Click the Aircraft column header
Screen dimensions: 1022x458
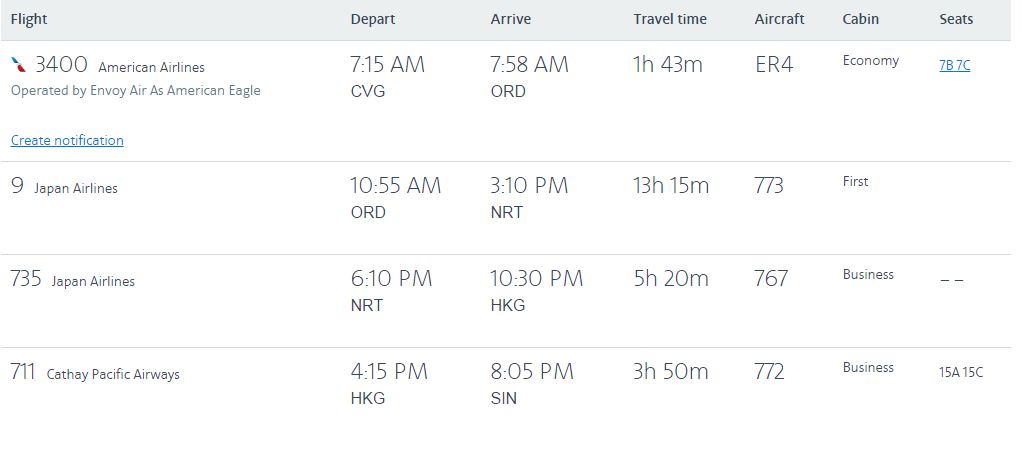click(779, 19)
